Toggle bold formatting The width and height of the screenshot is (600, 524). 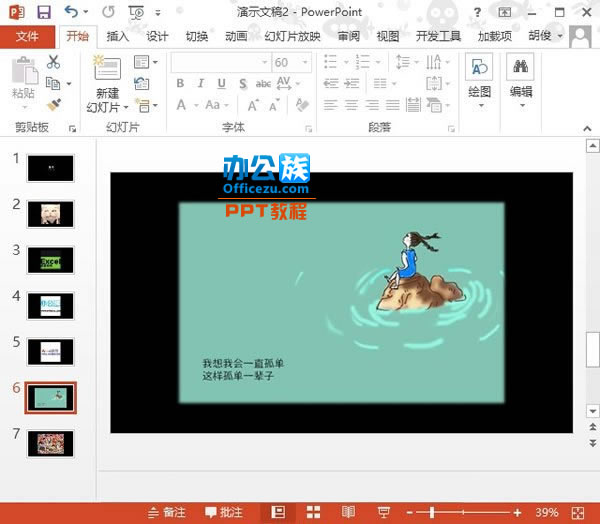tap(180, 83)
